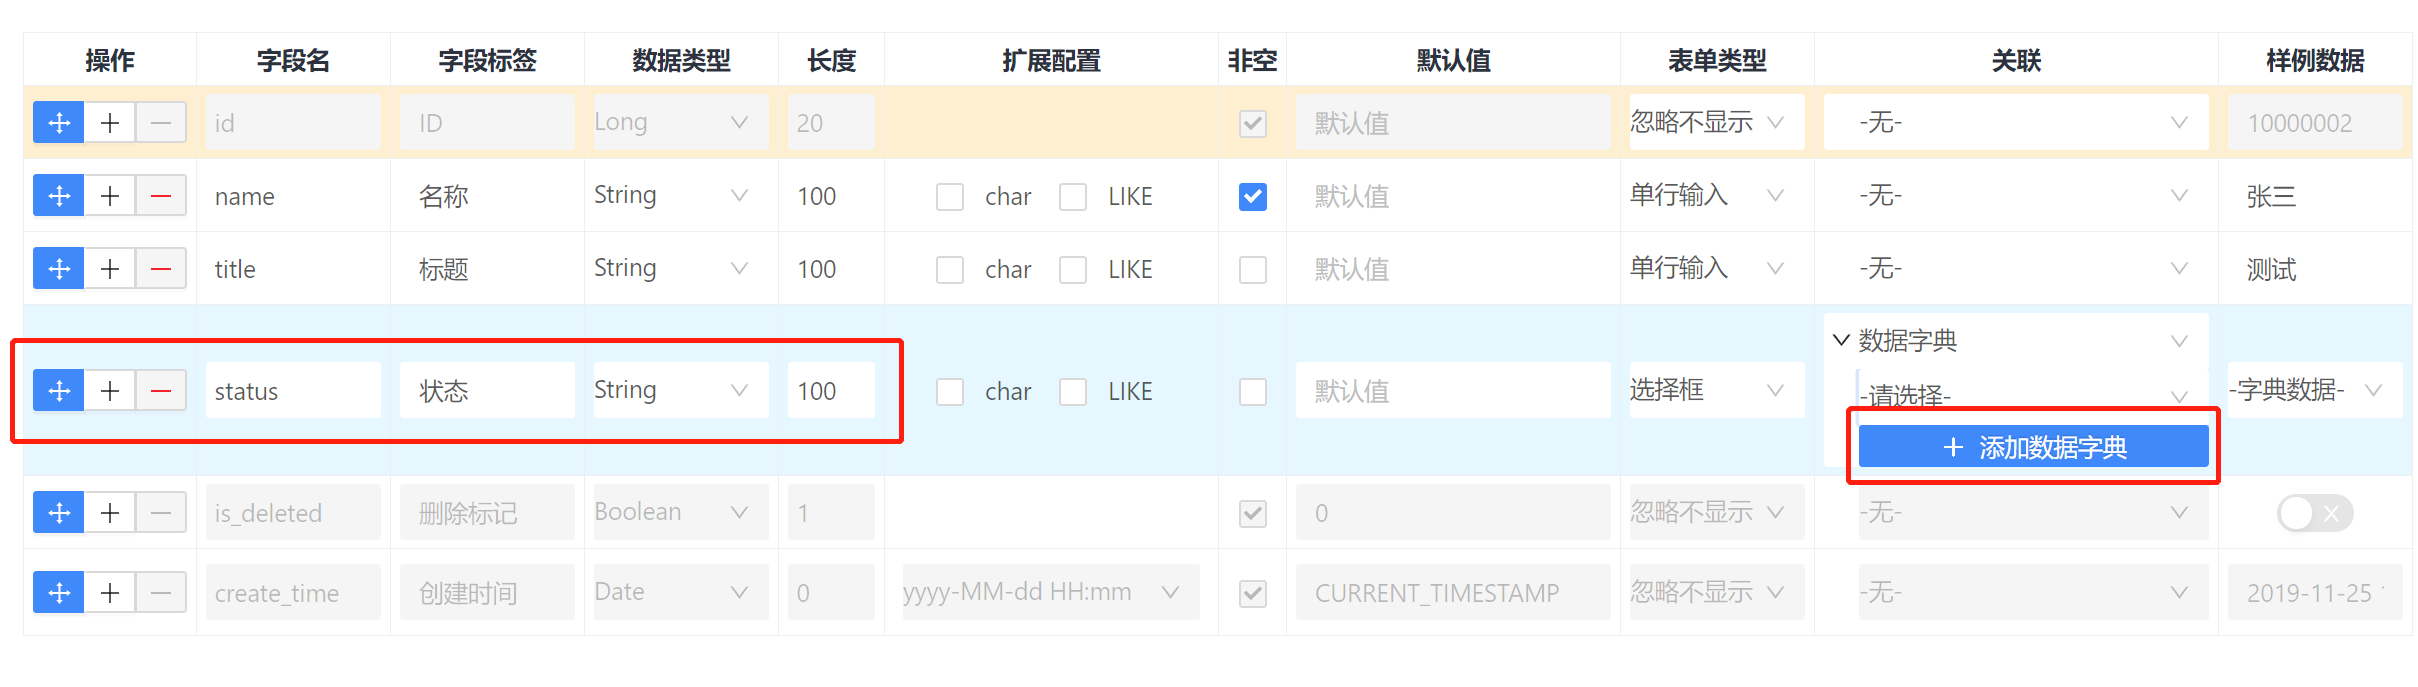The width and height of the screenshot is (2418, 687).
Task: Click the move handle icon in name row
Action: point(59,196)
